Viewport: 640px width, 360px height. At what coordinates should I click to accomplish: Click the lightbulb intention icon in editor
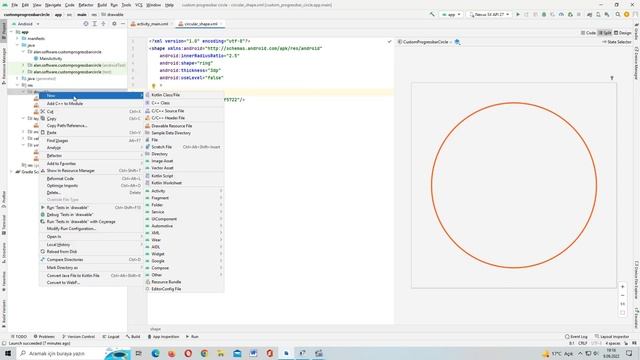coord(154,86)
